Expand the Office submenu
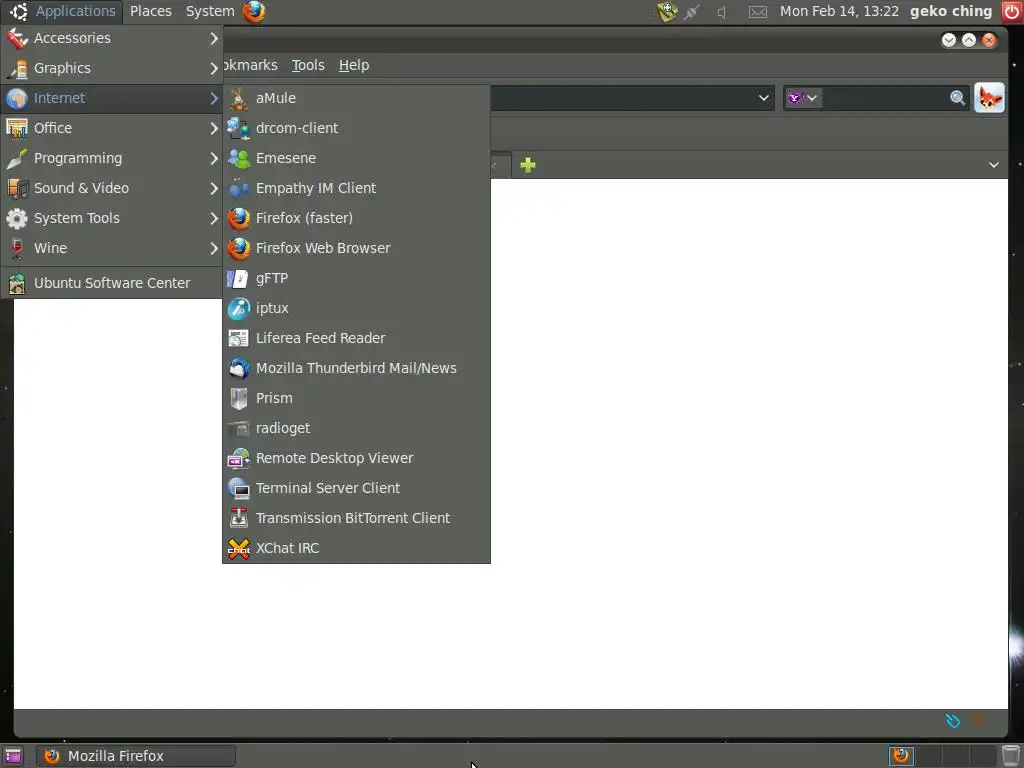The image size is (1024, 768). [x=112, y=129]
